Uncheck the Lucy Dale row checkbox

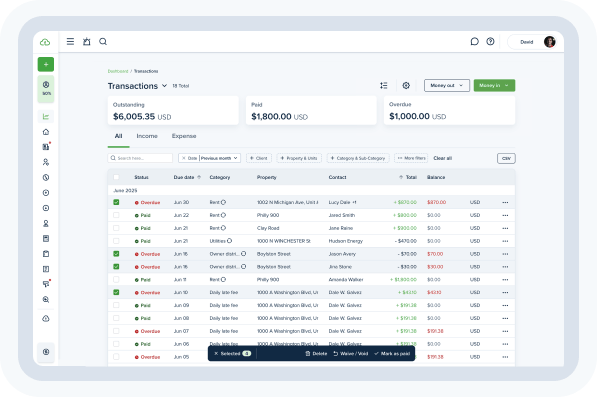(x=116, y=202)
